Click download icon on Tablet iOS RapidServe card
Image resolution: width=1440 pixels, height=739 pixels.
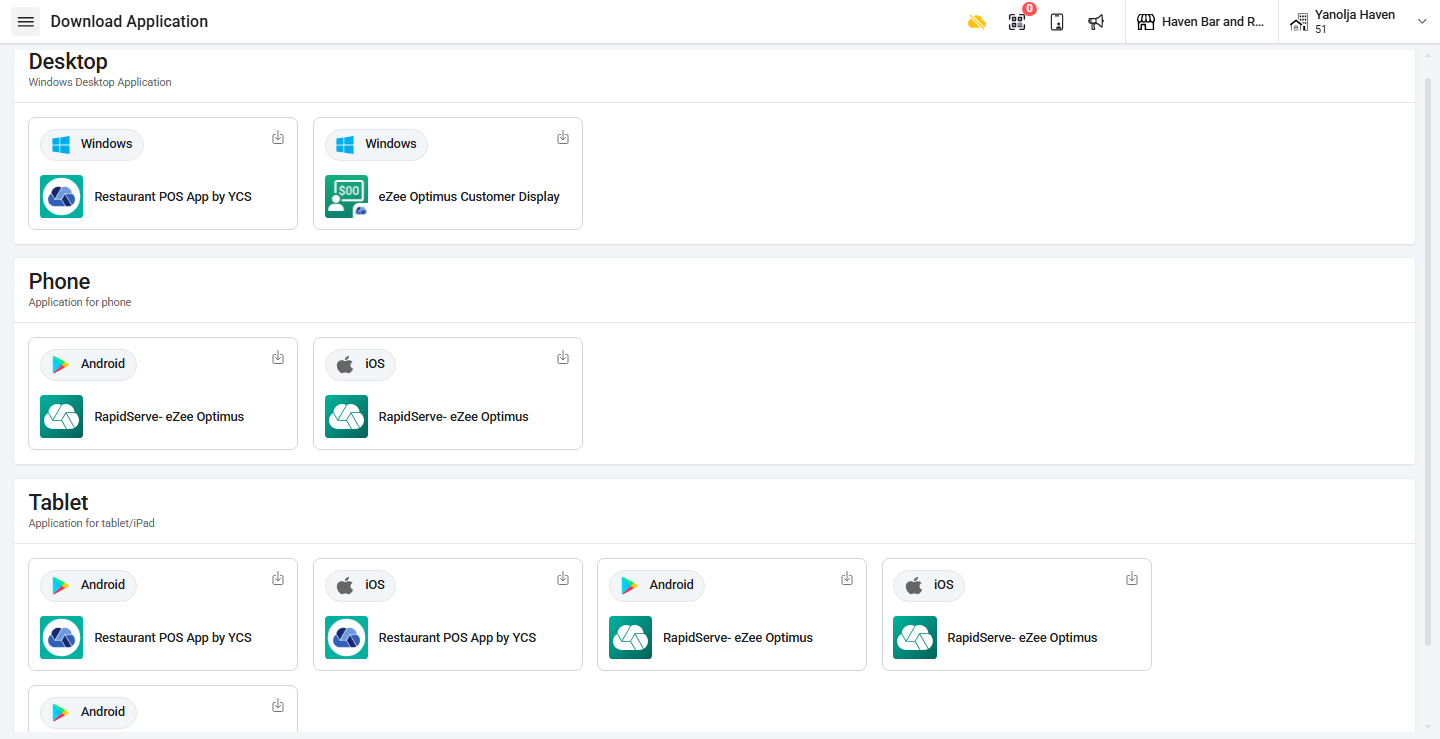pyautogui.click(x=1132, y=579)
